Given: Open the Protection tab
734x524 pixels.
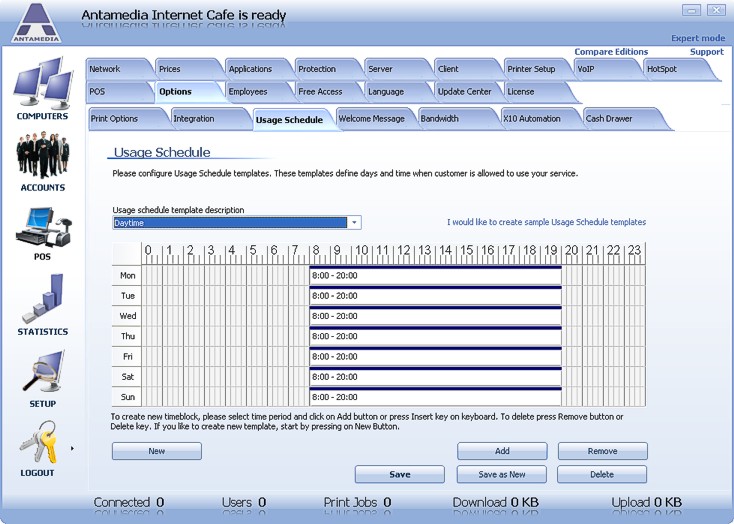Looking at the screenshot, I should (327, 69).
